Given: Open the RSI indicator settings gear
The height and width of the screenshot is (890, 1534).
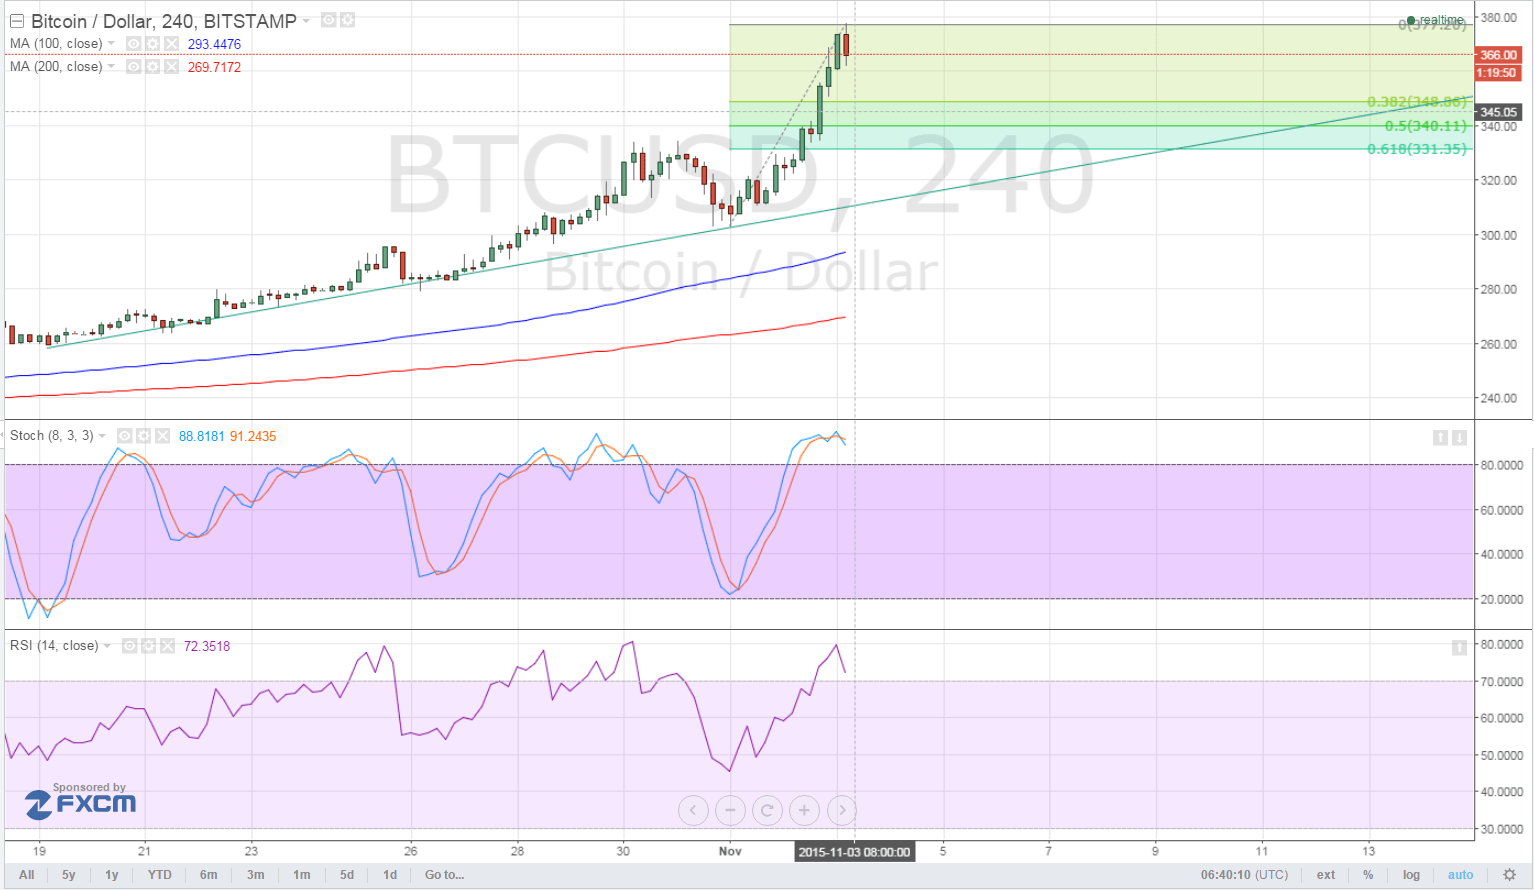Looking at the screenshot, I should [x=148, y=646].
